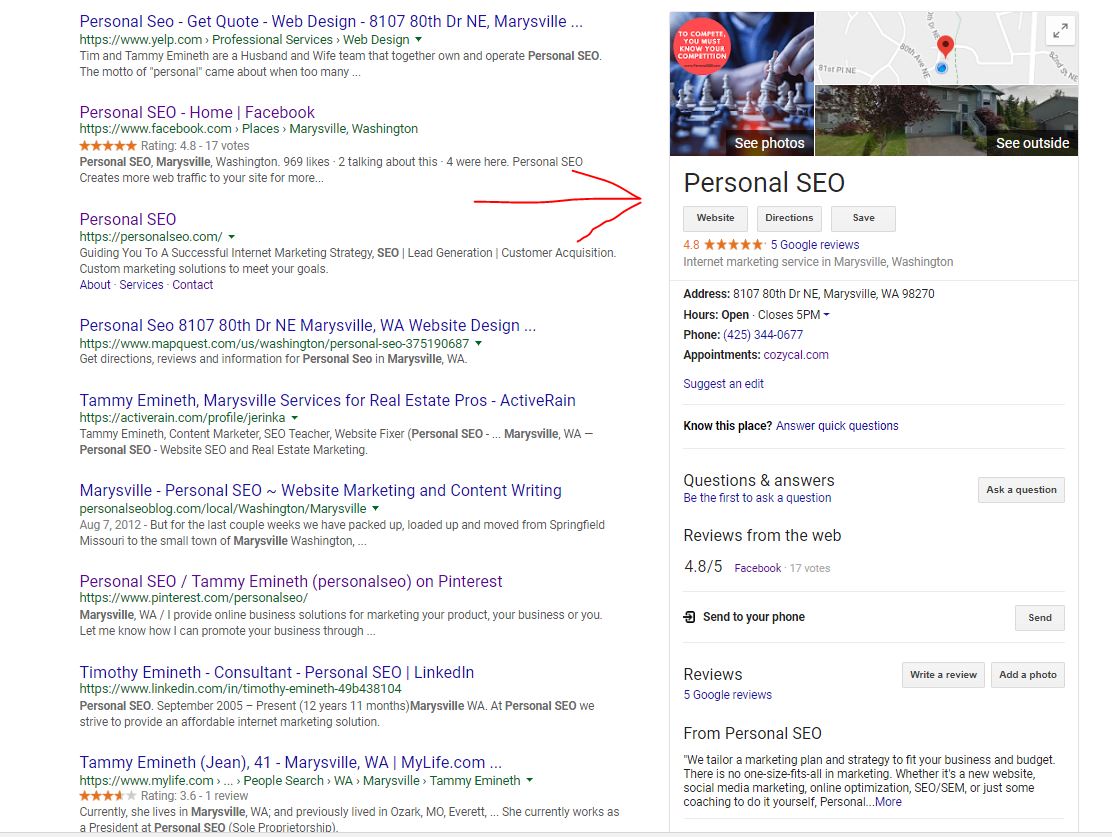
Task: Expand the Hours dropdown next to Closes 5PM
Action: point(826,315)
